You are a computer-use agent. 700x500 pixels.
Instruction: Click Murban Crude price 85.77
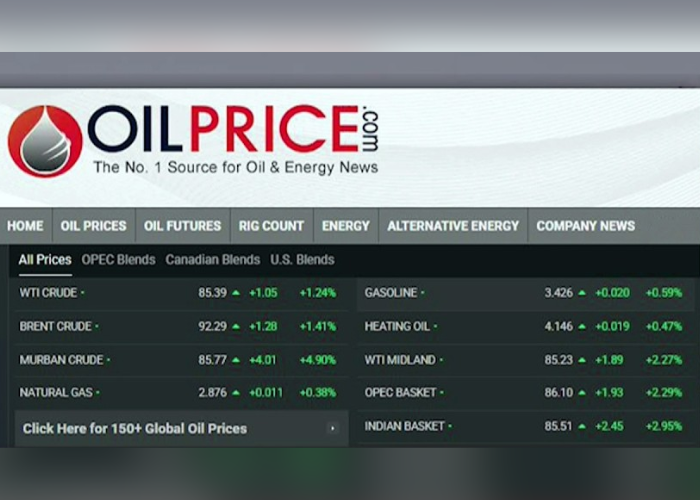pyautogui.click(x=212, y=360)
